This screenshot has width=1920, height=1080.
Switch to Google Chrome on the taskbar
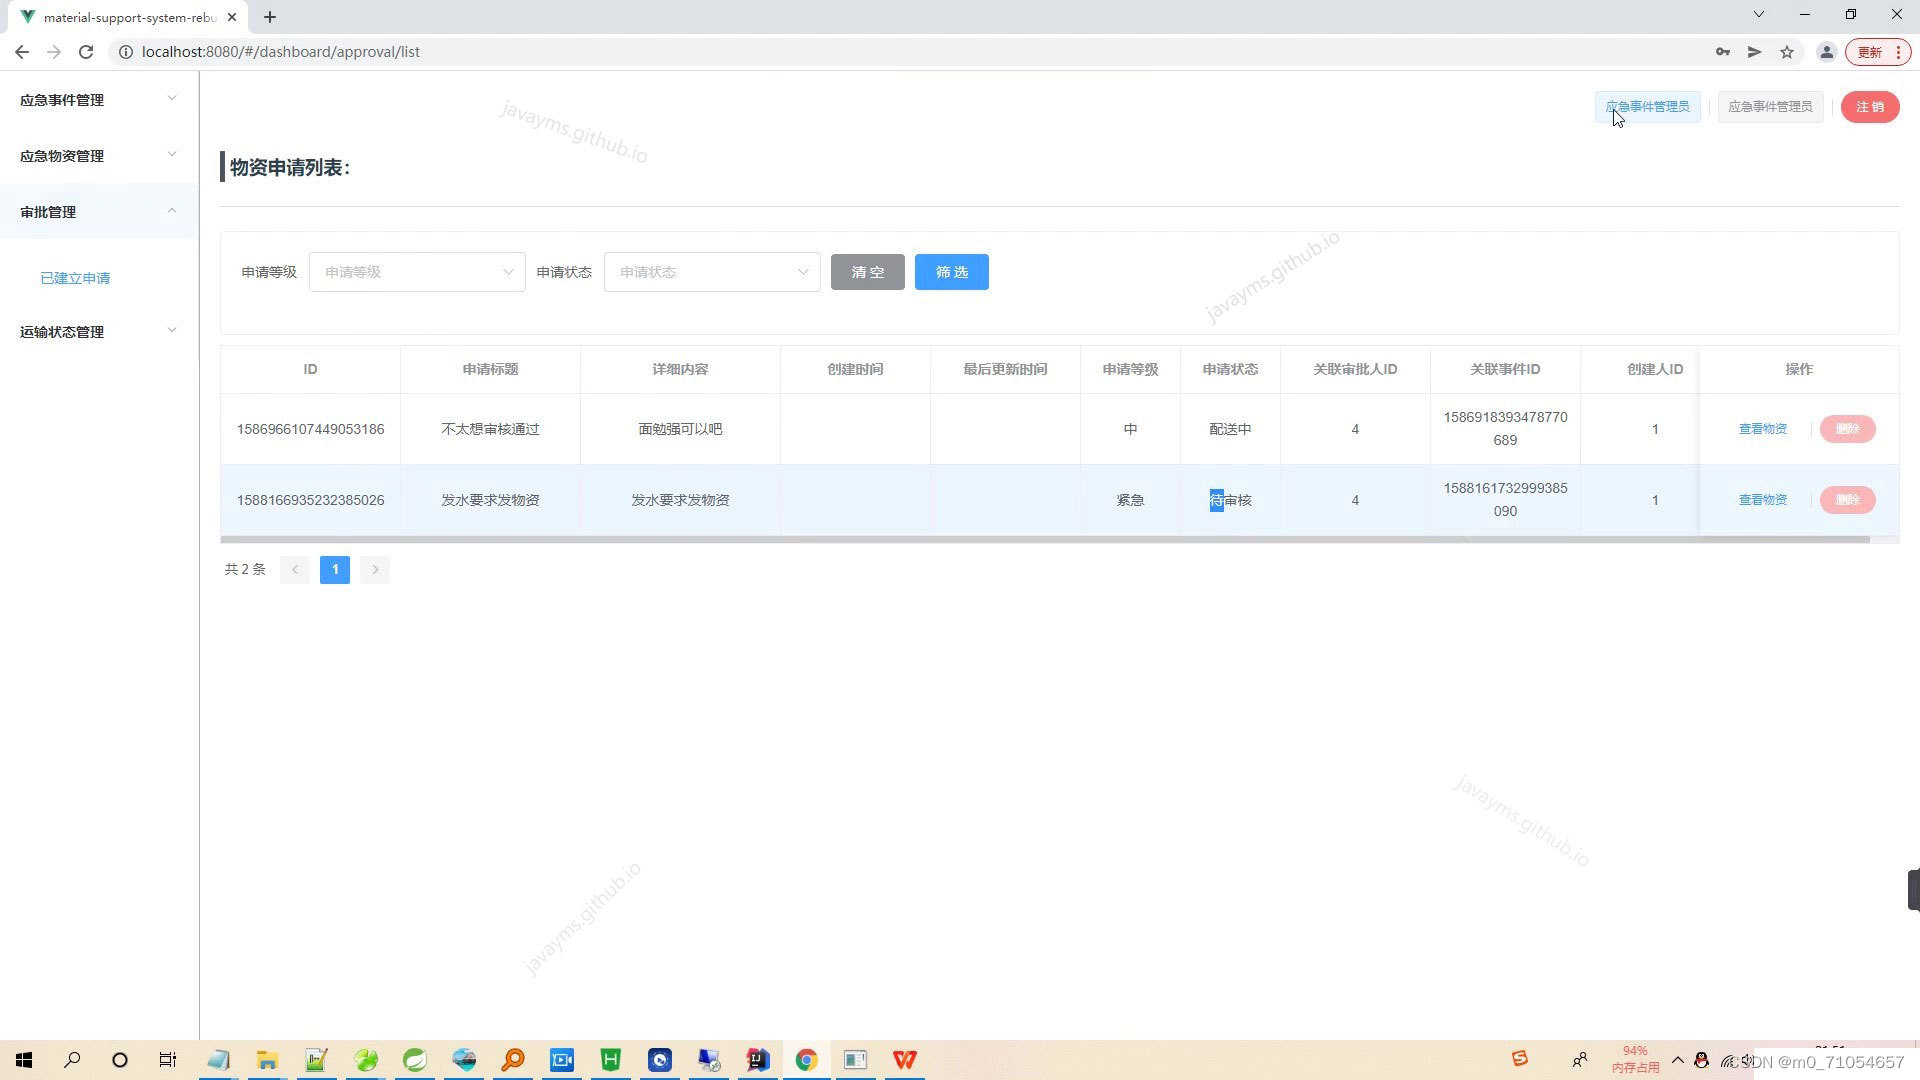(x=807, y=1060)
